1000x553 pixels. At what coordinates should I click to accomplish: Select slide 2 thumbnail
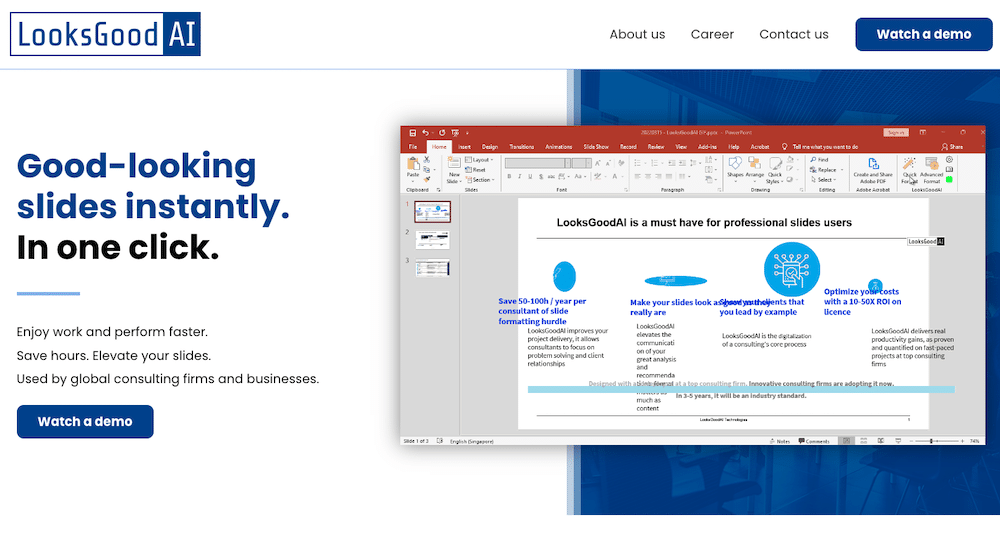pos(432,239)
